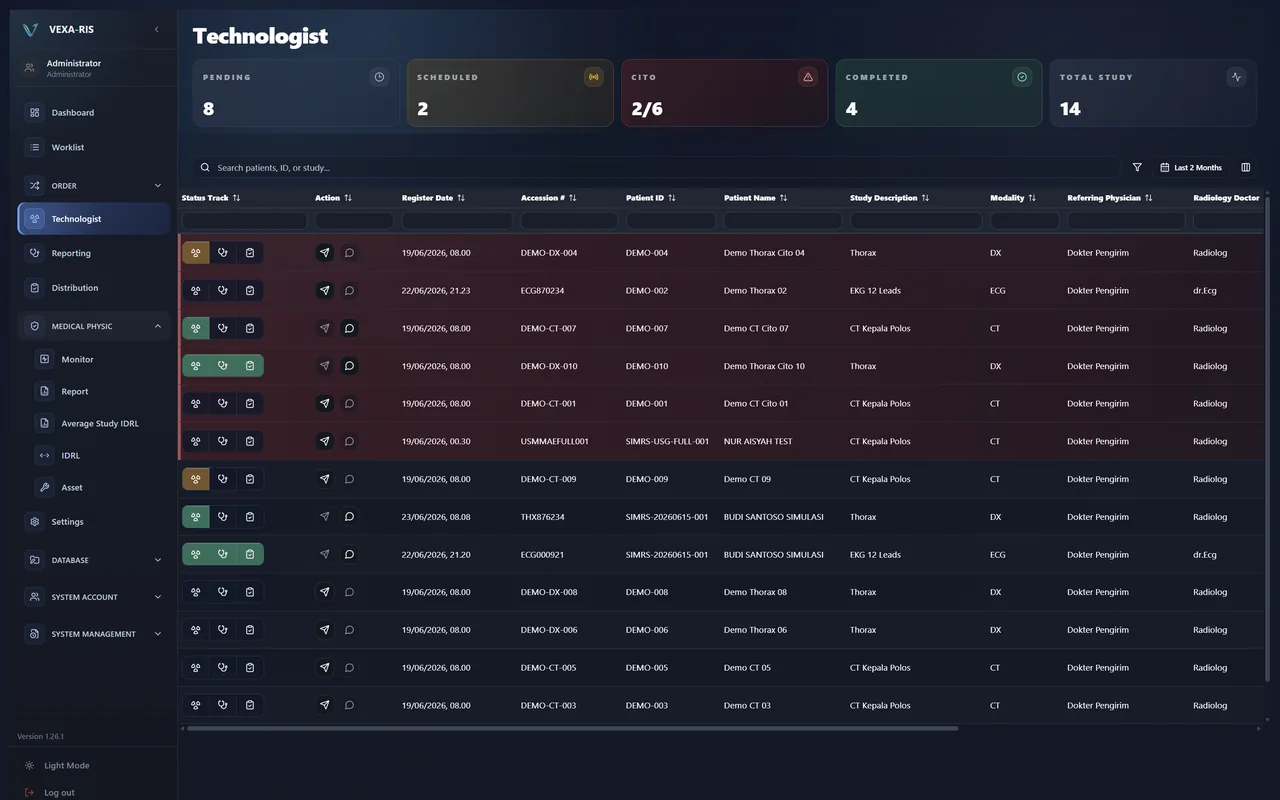Collapse the MEDICAL PHYSIC section
The width and height of the screenshot is (1280, 800).
(x=94, y=326)
